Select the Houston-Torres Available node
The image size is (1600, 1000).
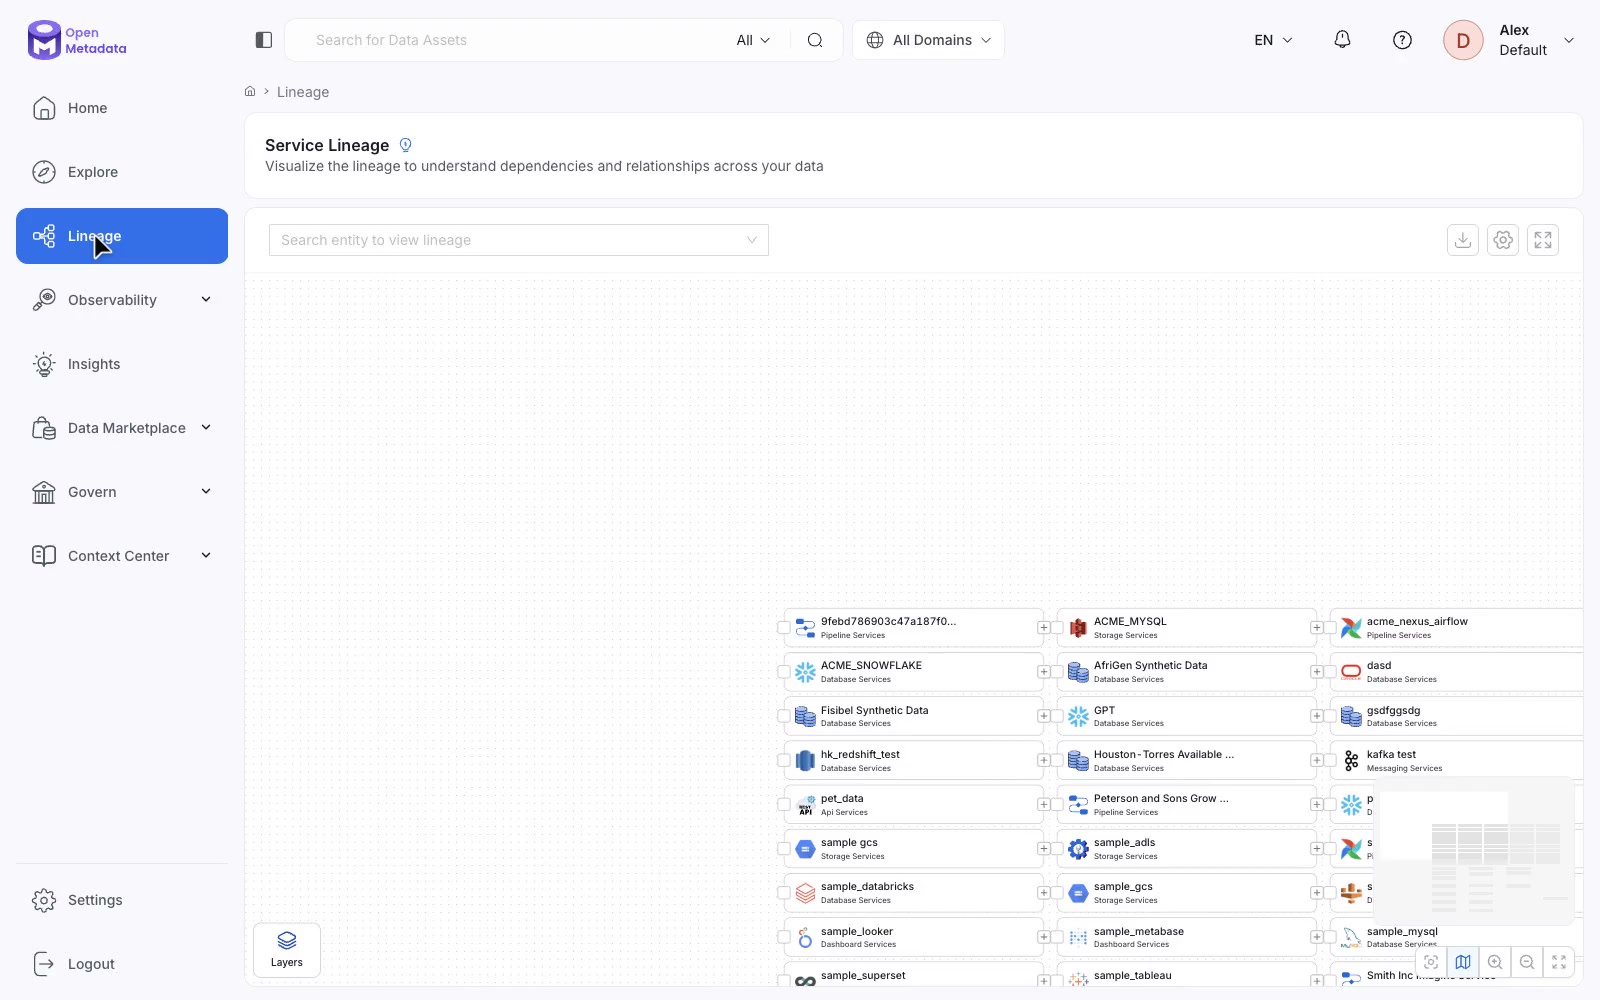point(1187,760)
